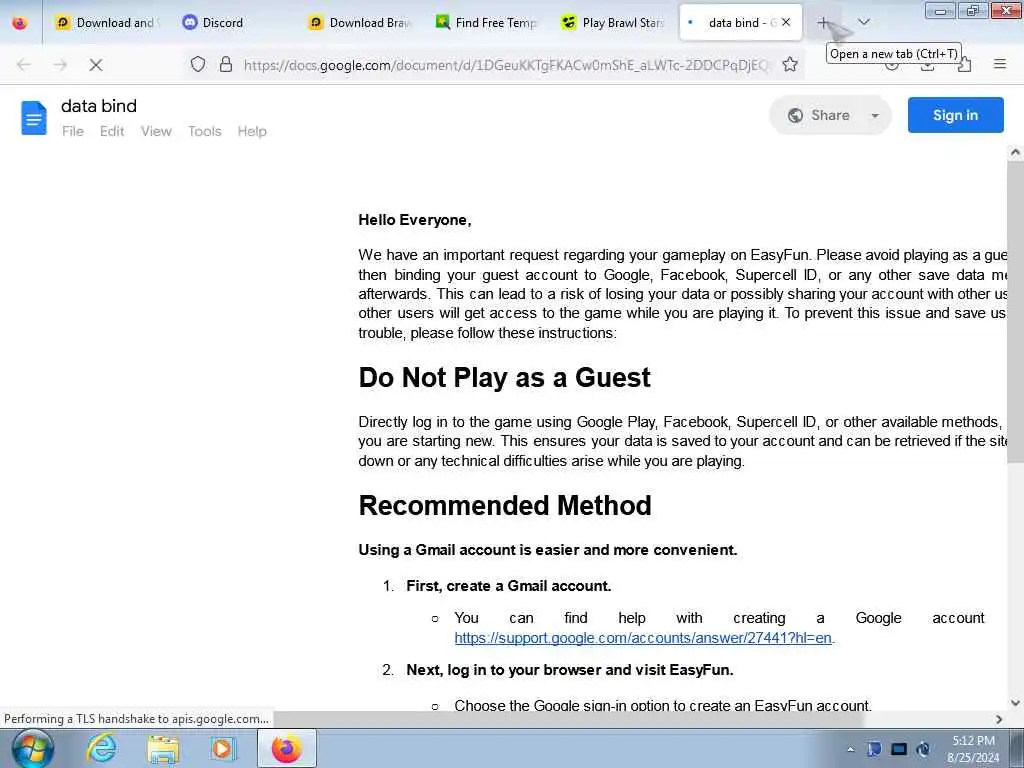Open the Help menu
1024x768 pixels.
[x=252, y=131]
